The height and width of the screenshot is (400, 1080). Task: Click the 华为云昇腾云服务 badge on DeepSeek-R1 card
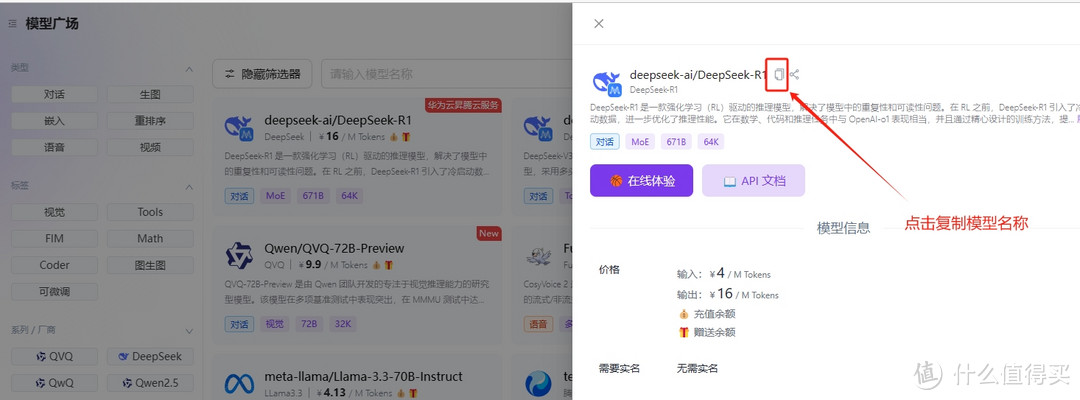463,105
